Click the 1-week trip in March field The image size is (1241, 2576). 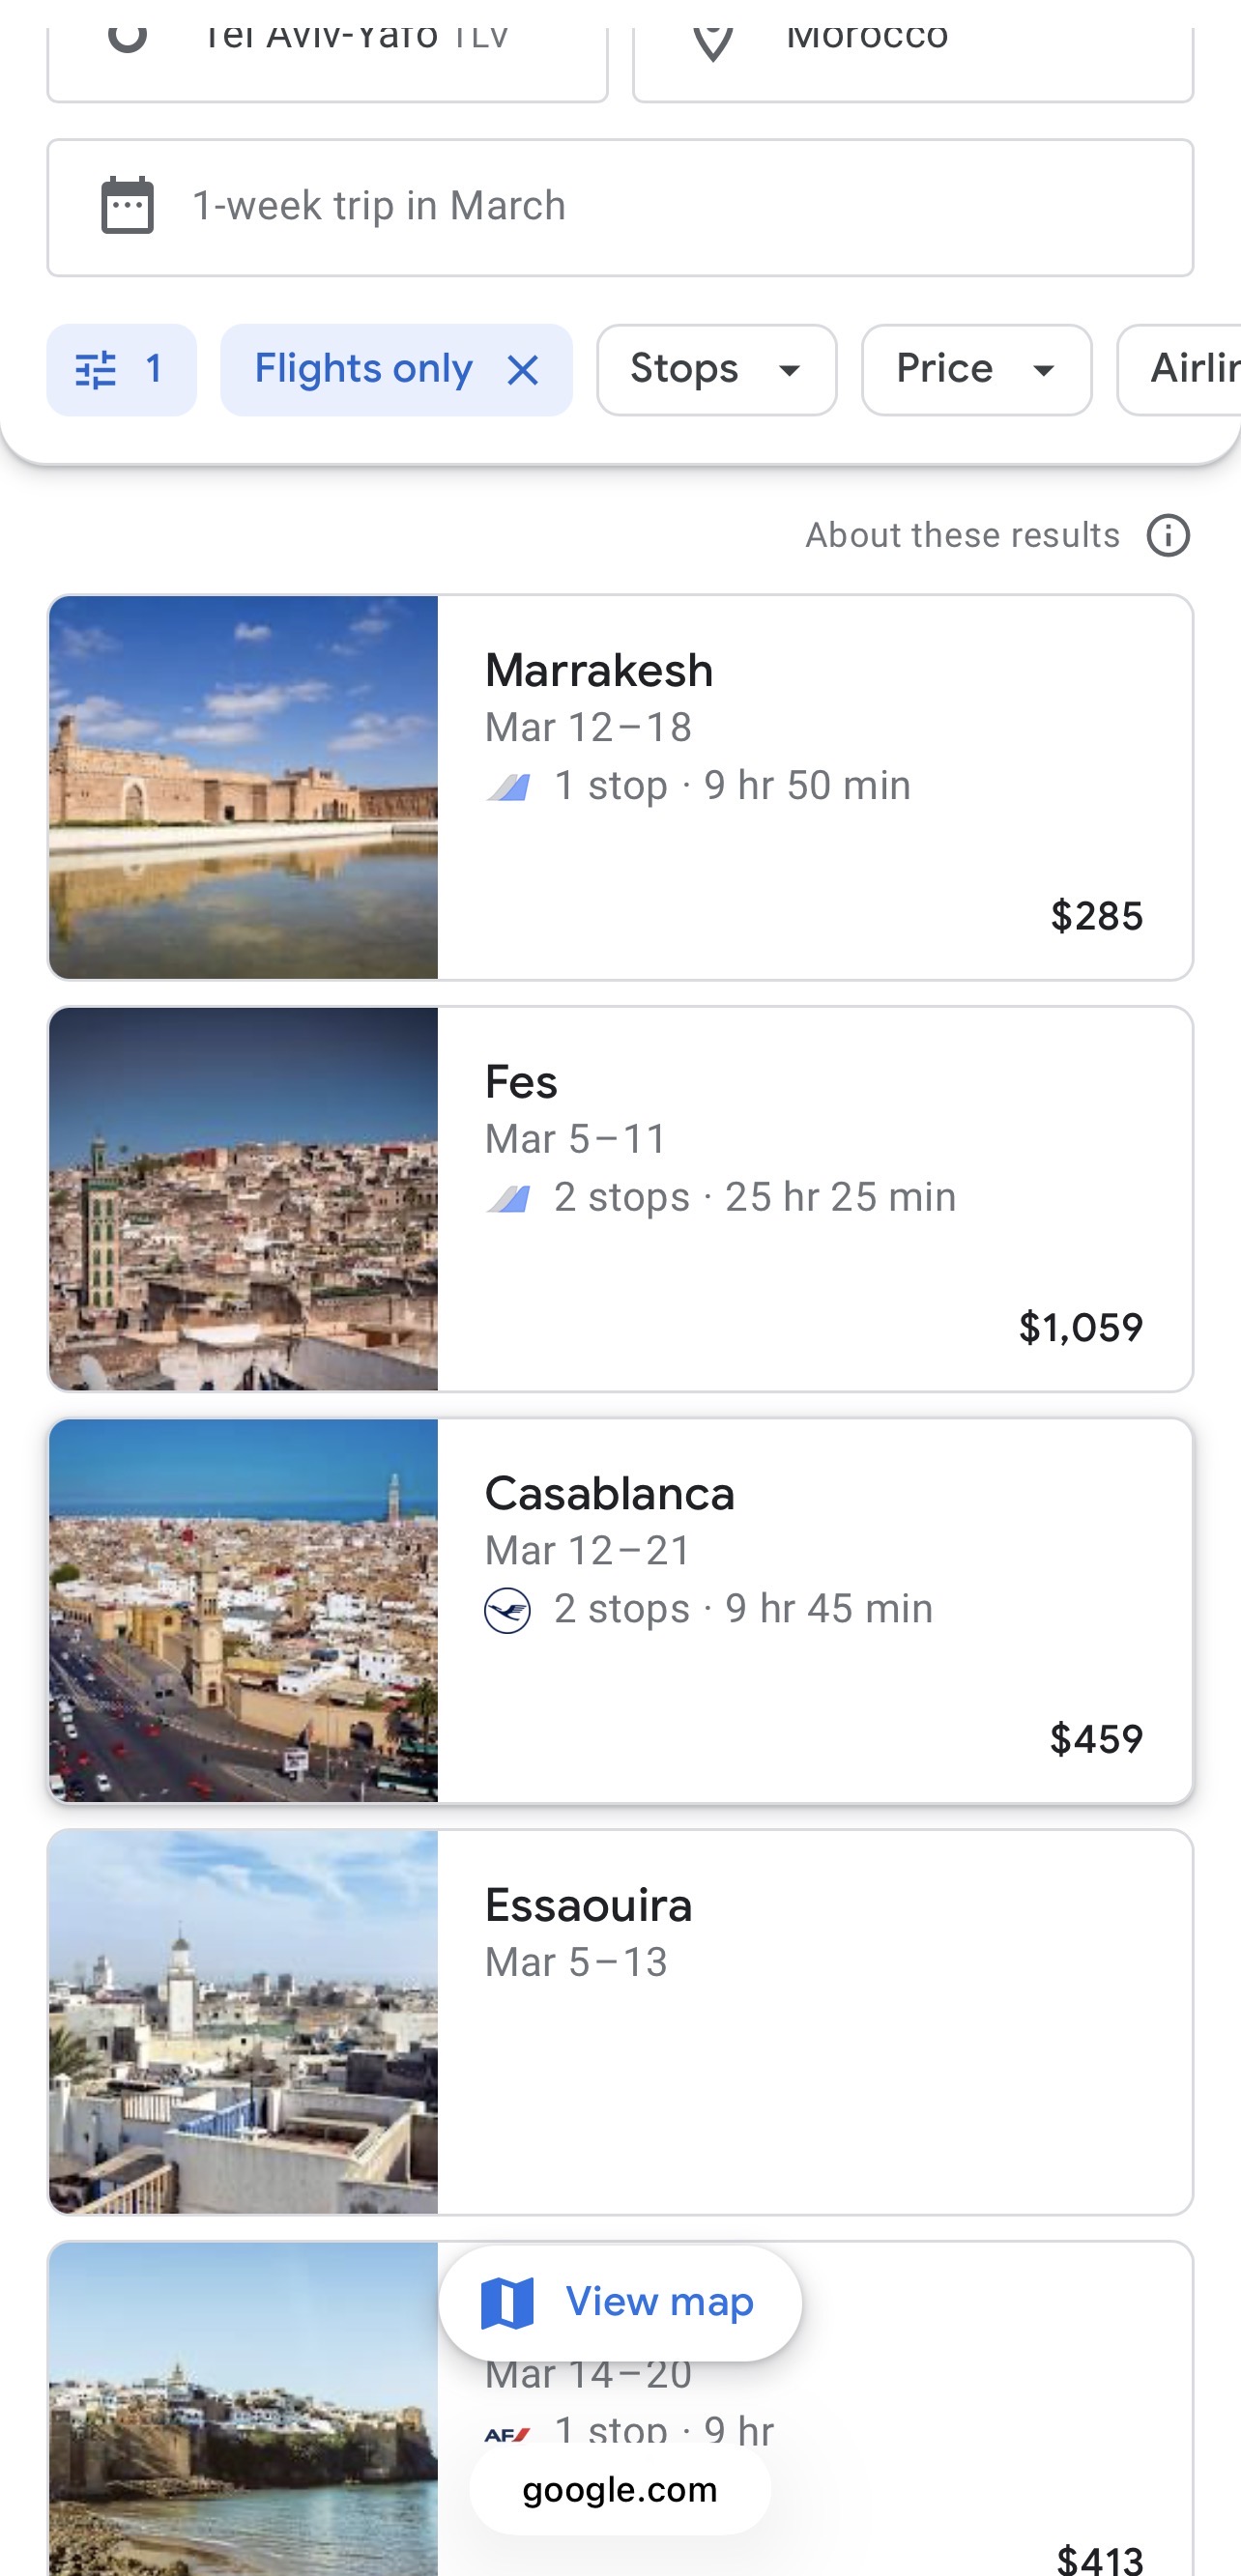[620, 207]
